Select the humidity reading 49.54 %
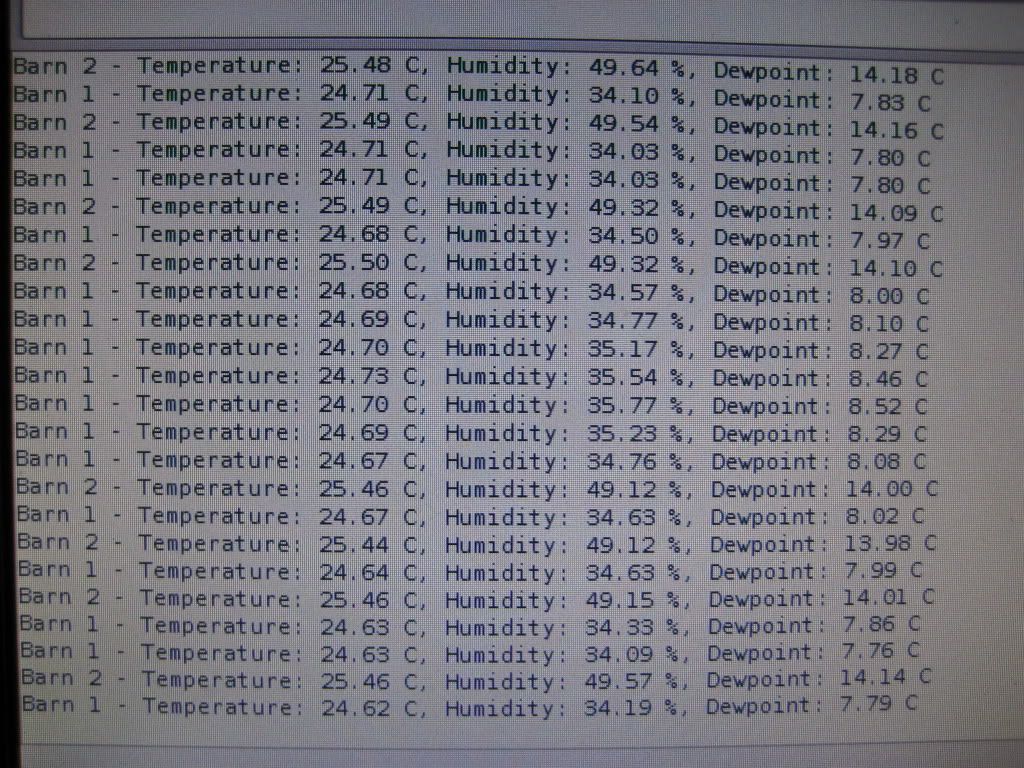The width and height of the screenshot is (1024, 768). pyautogui.click(x=637, y=123)
